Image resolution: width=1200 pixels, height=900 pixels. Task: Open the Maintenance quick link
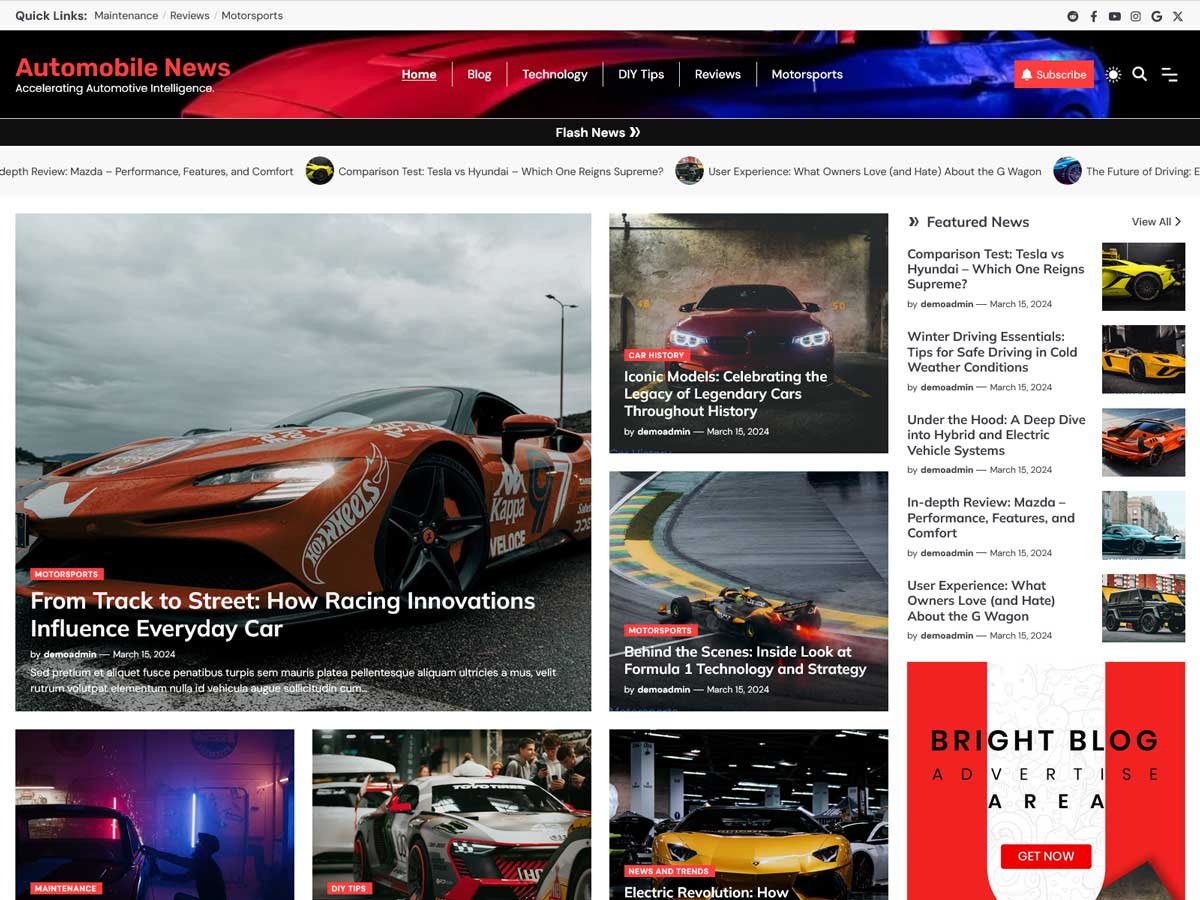click(x=126, y=16)
